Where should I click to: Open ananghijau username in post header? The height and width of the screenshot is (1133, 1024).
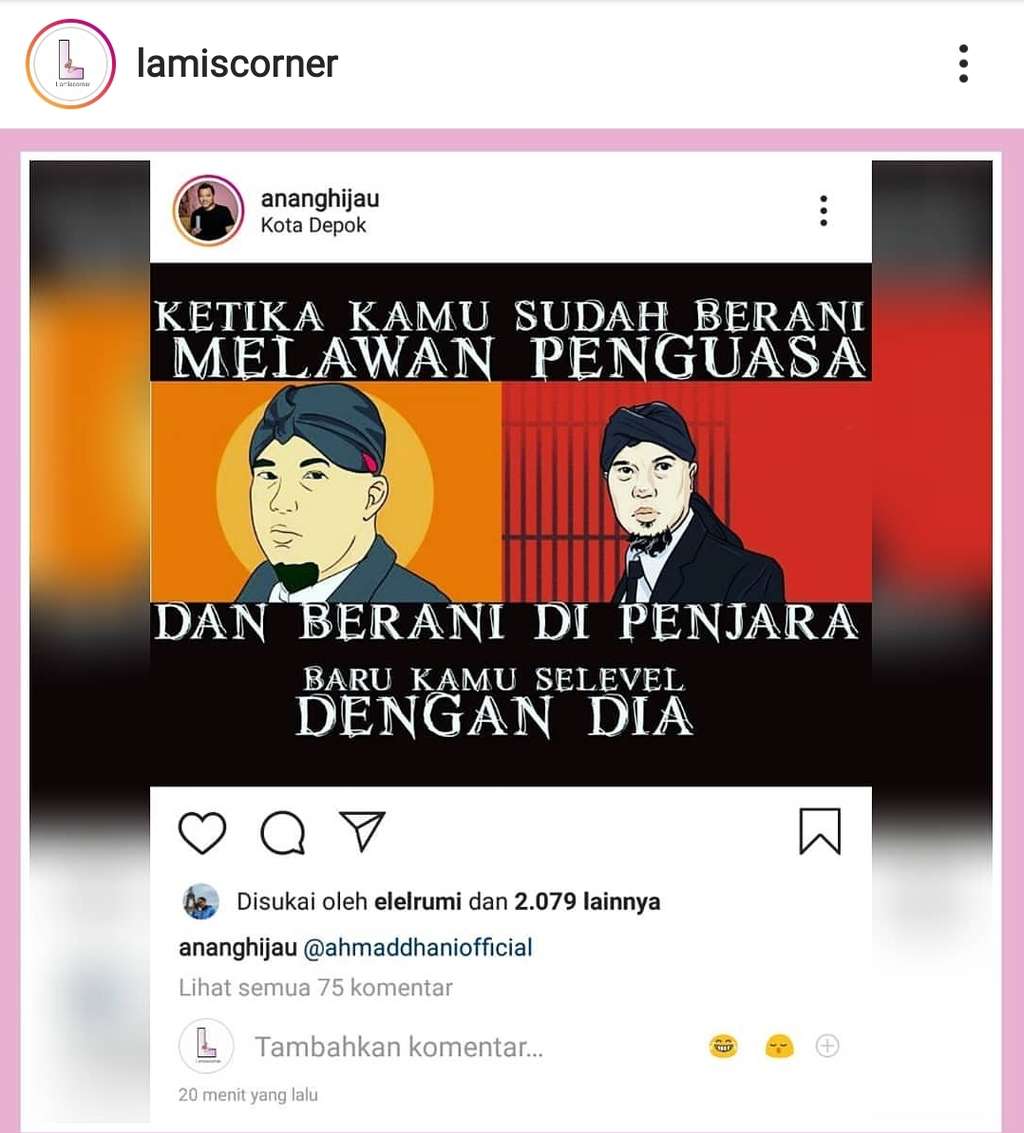[x=319, y=199]
